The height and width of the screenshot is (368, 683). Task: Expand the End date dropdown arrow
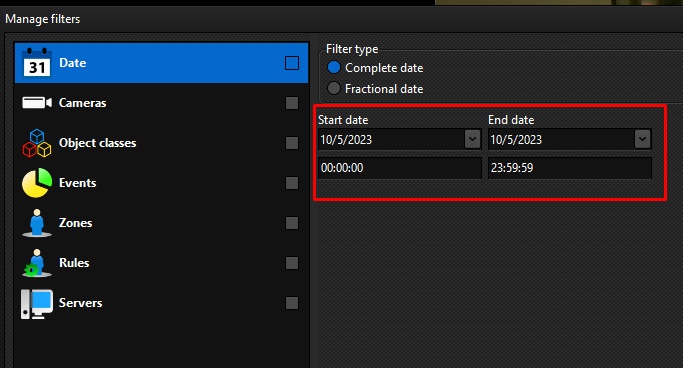click(642, 139)
